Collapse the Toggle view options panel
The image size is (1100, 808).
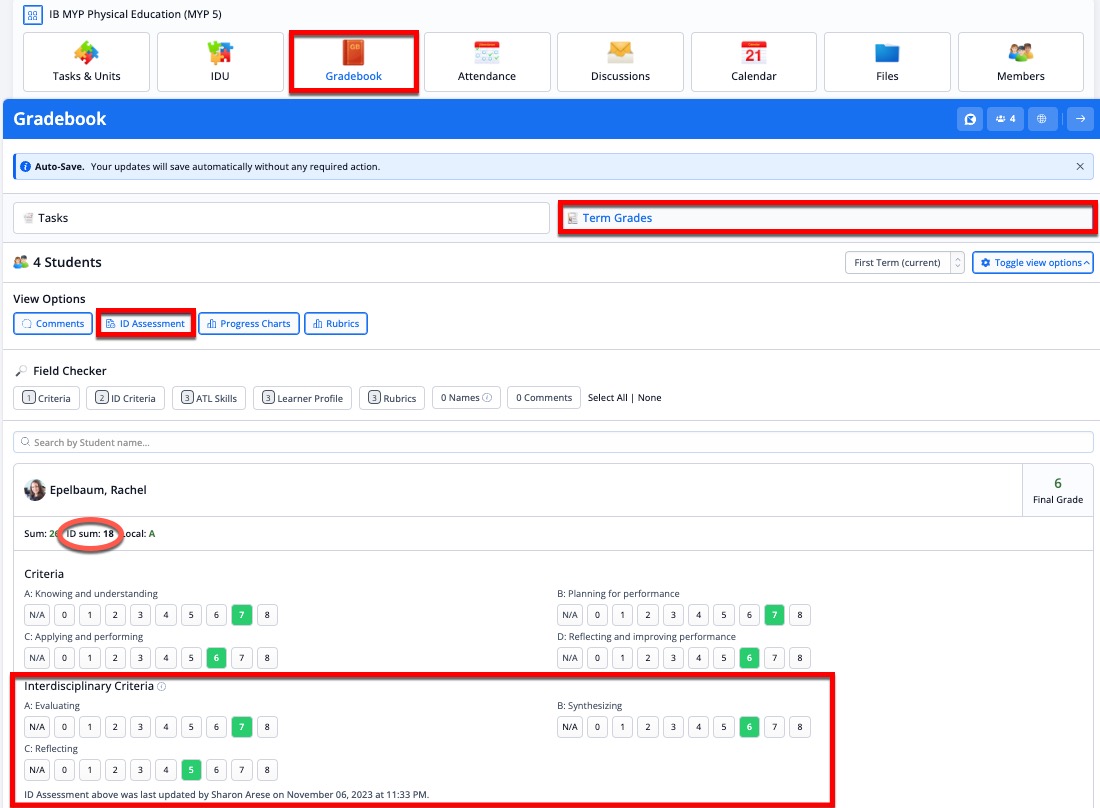click(x=1032, y=263)
